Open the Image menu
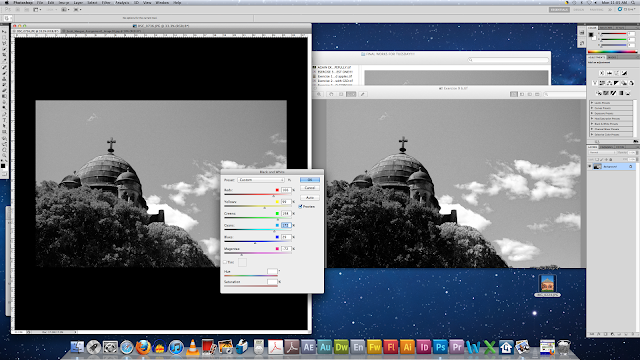Screen dimensions: 640x360 tap(64, 2)
